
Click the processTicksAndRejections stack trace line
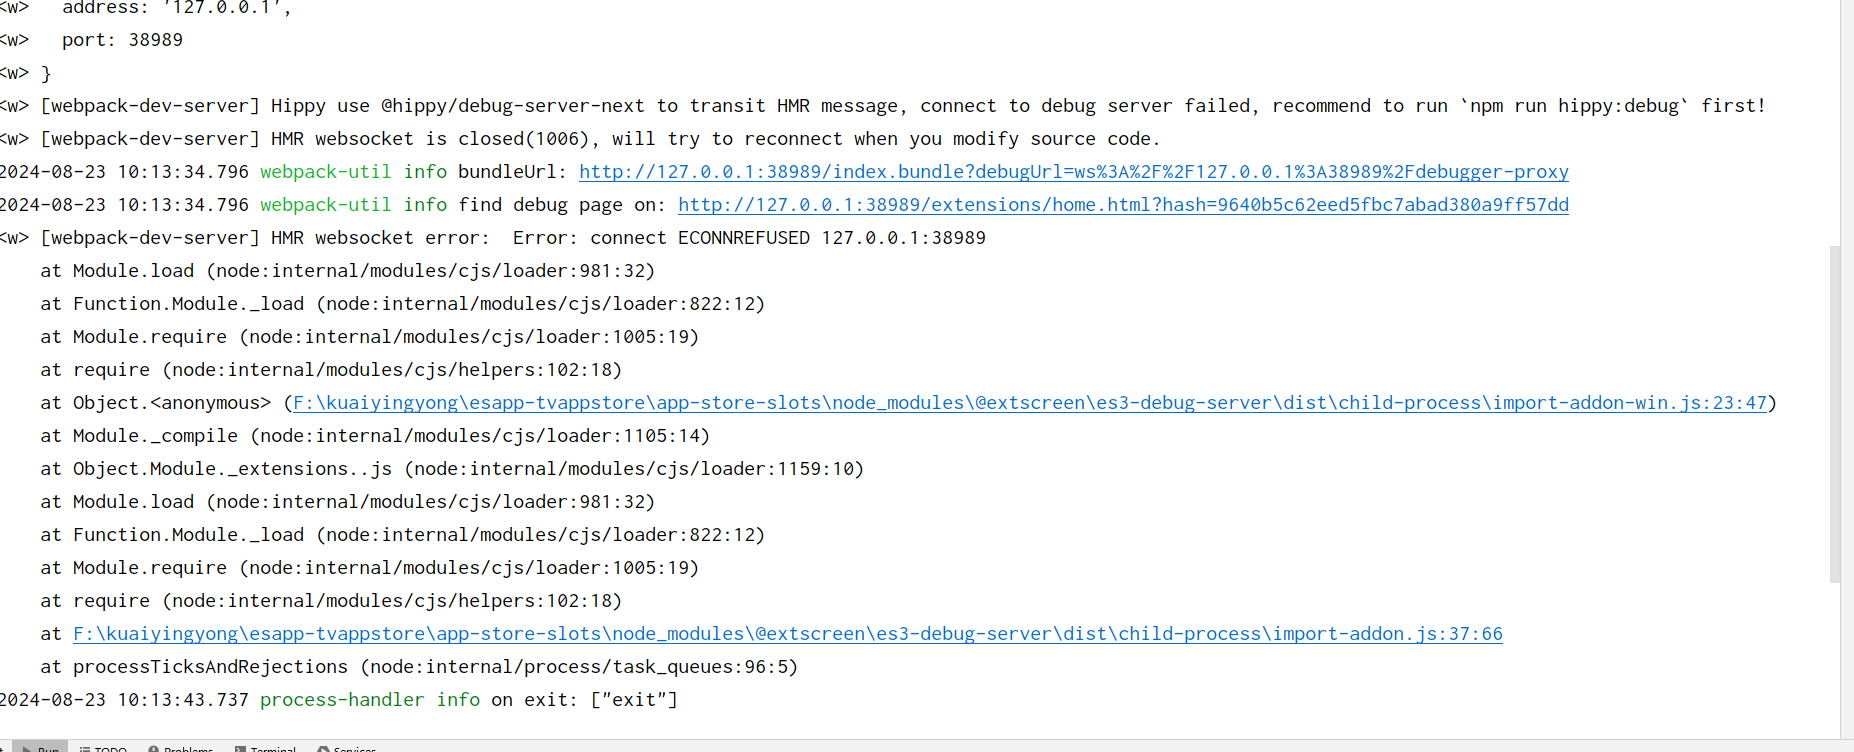tap(419, 667)
